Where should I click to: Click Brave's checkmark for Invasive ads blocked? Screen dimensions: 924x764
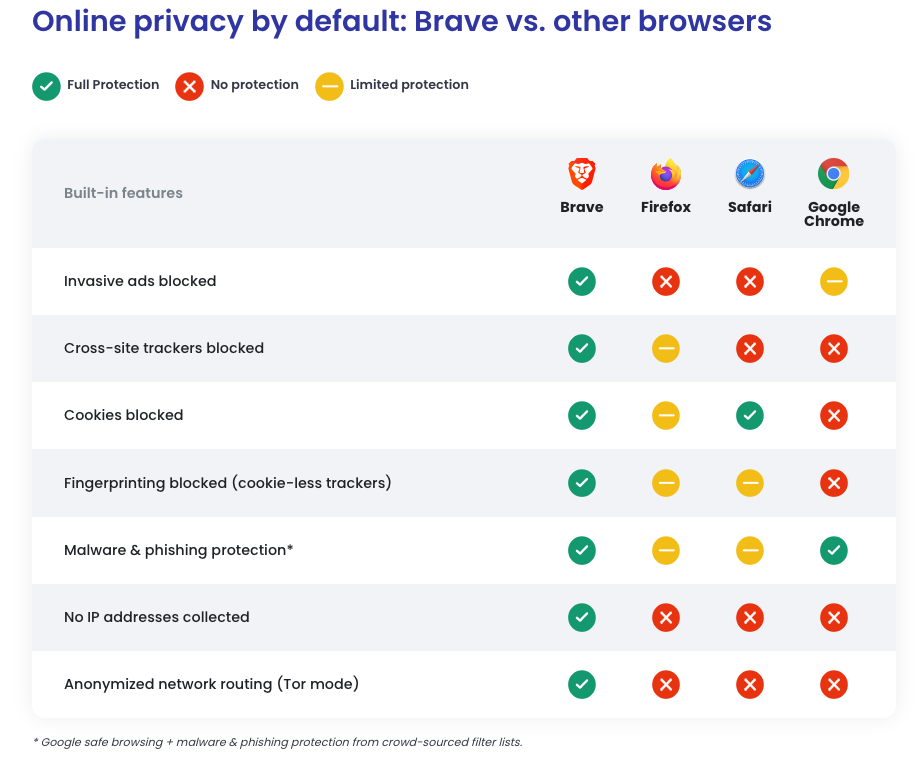coord(582,282)
